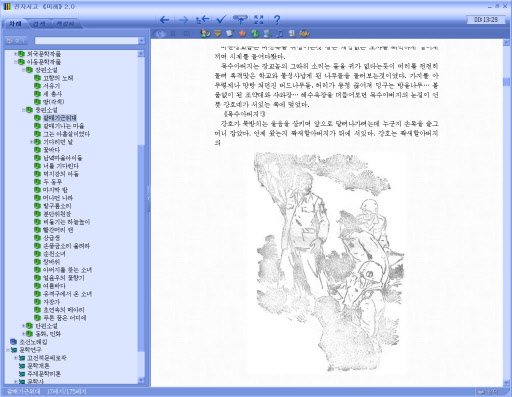Go forward with the right arrow button
The image size is (512, 397).
pos(183,20)
